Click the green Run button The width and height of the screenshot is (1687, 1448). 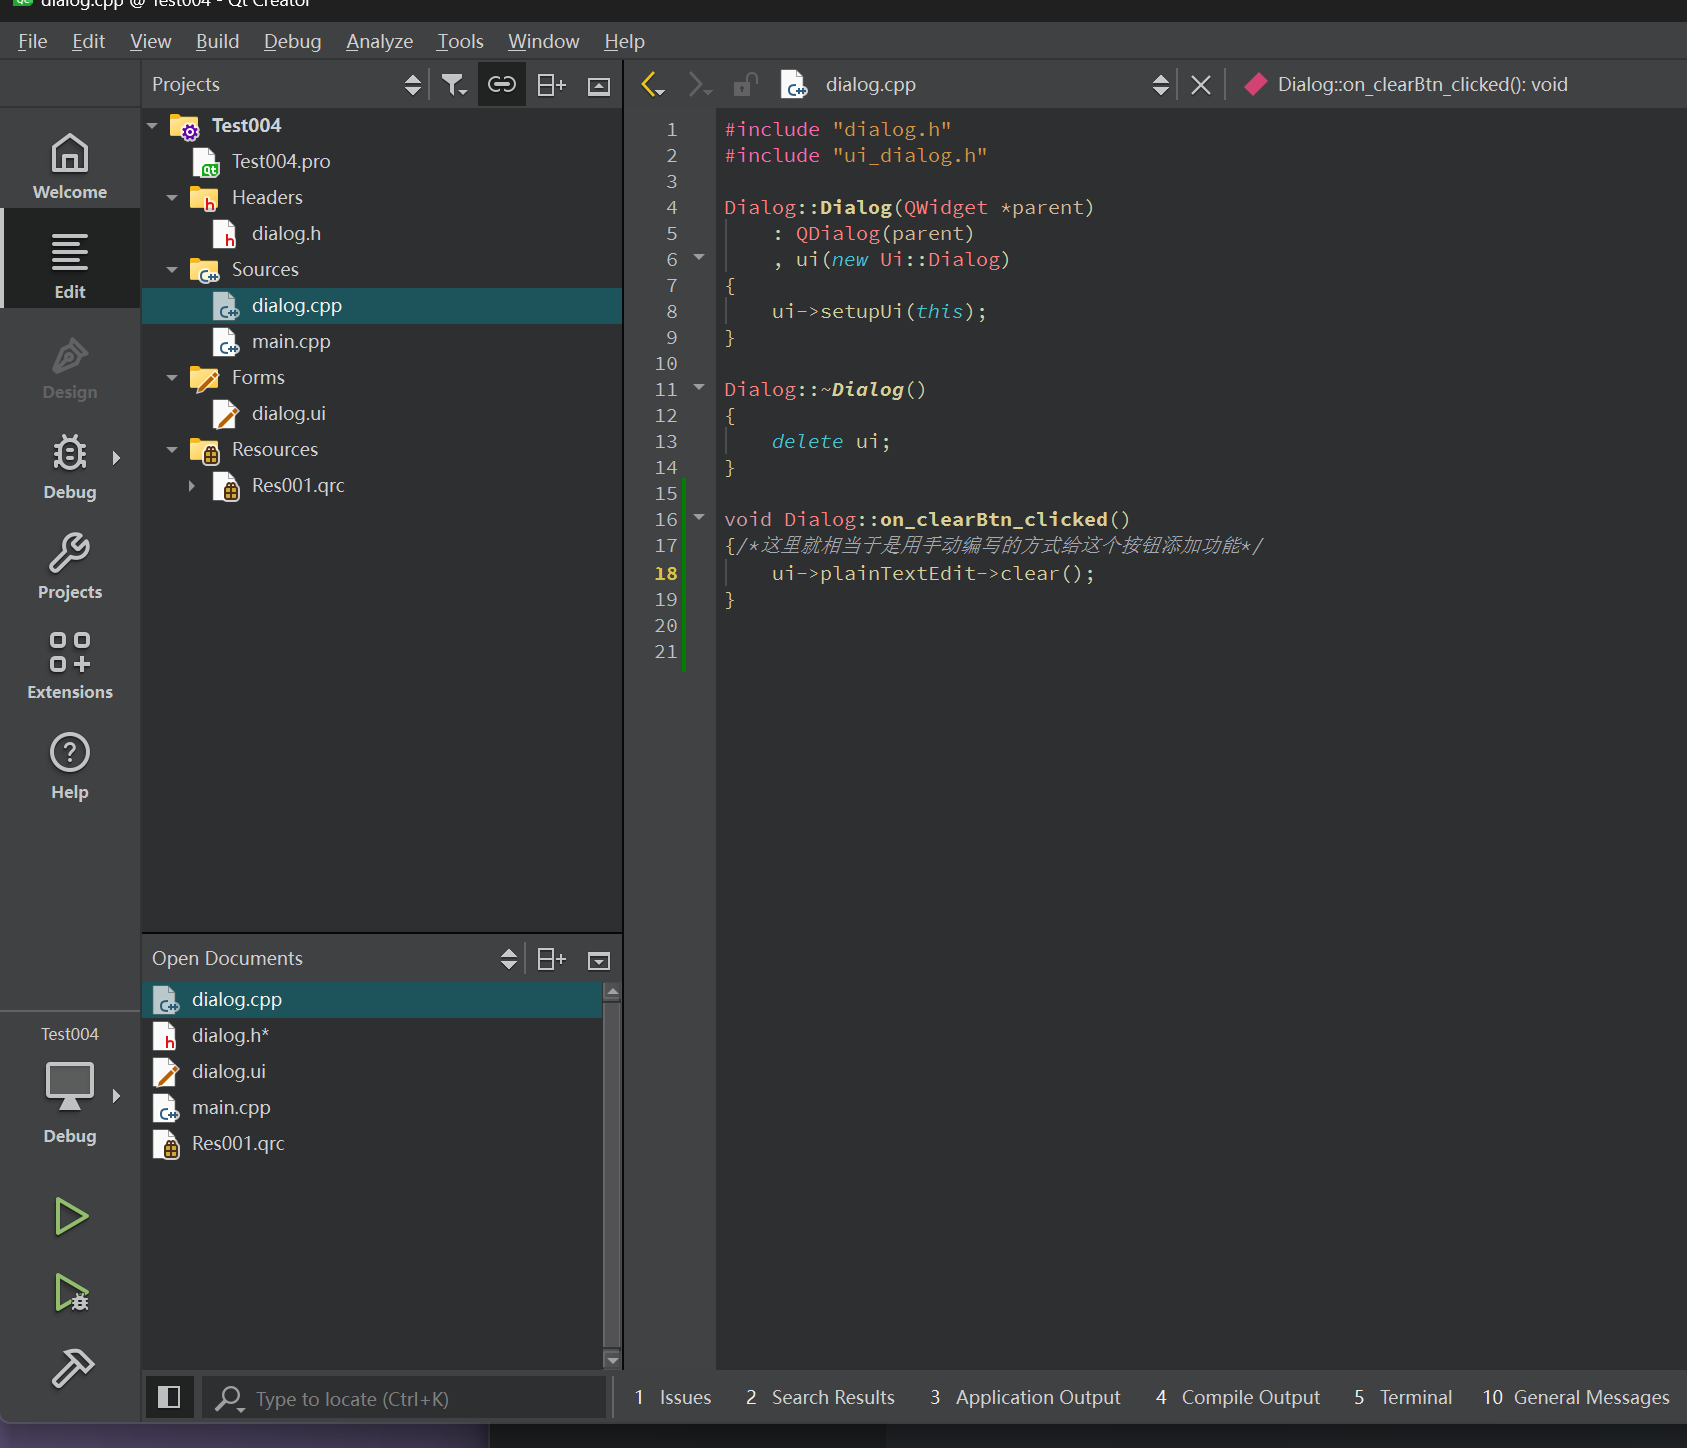click(x=71, y=1216)
